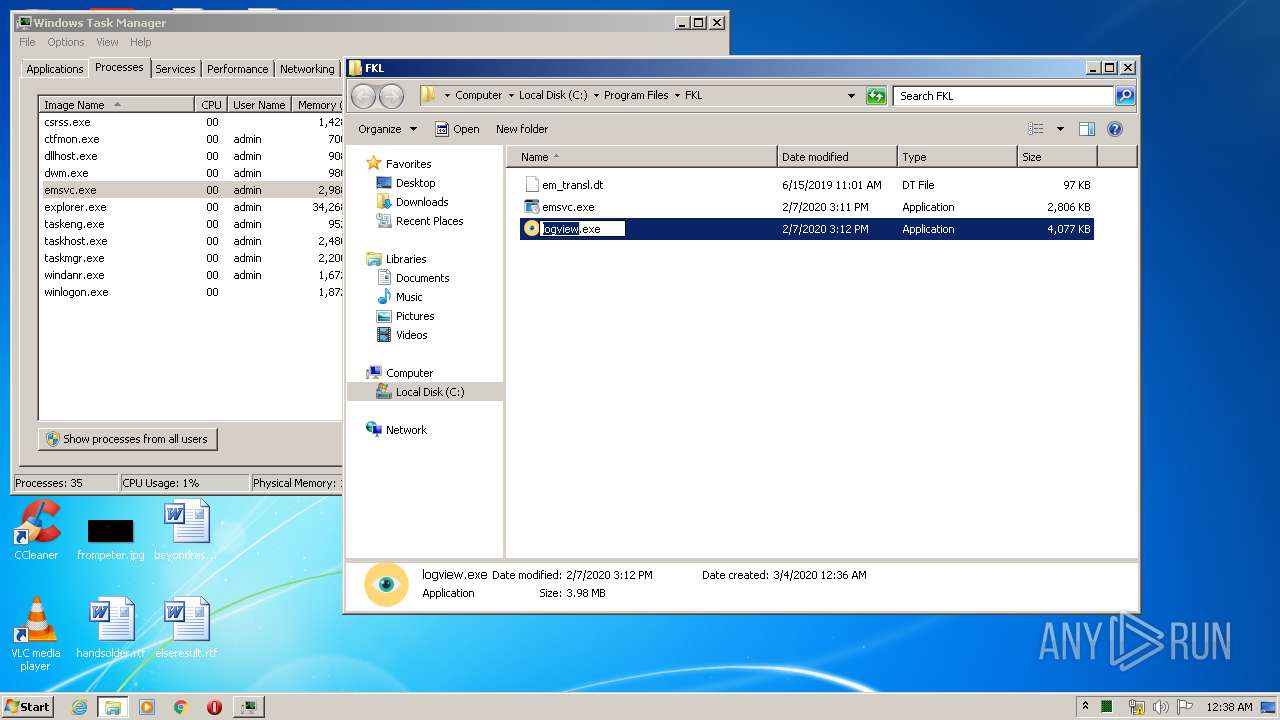Click Show processes from all users
The height and width of the screenshot is (720, 1280).
[127, 439]
